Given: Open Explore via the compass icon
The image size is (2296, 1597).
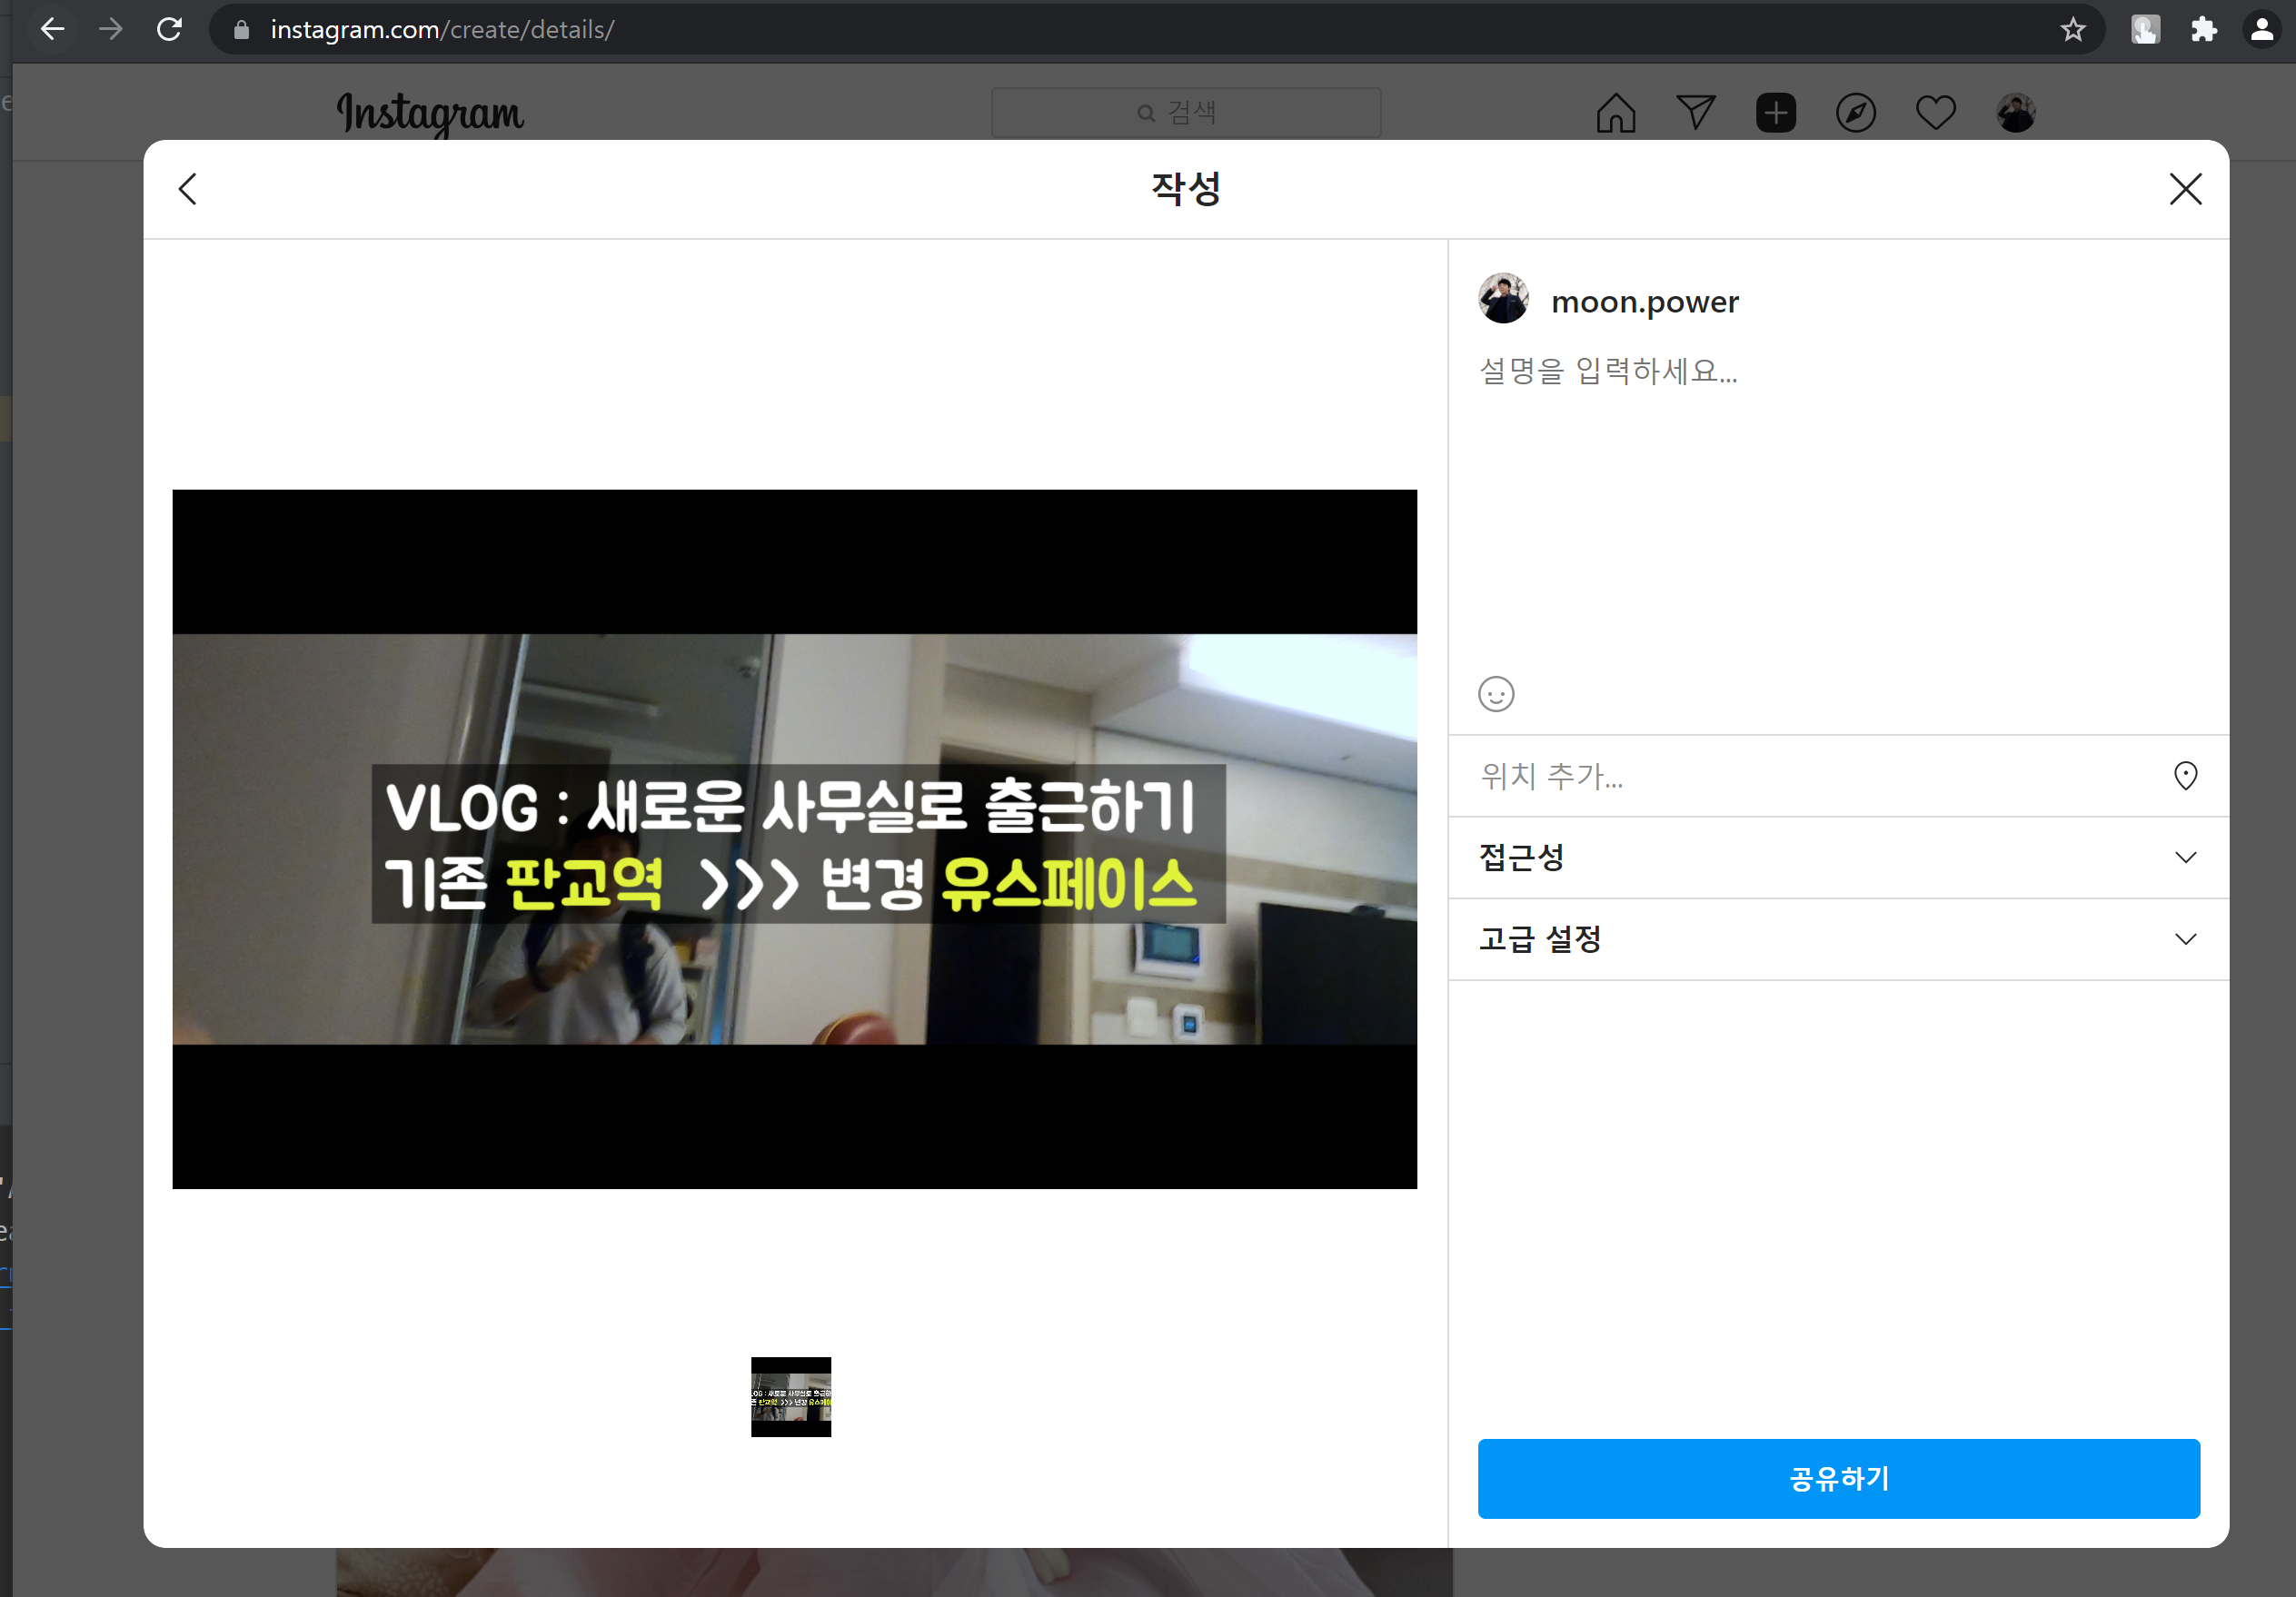Looking at the screenshot, I should coord(1855,113).
